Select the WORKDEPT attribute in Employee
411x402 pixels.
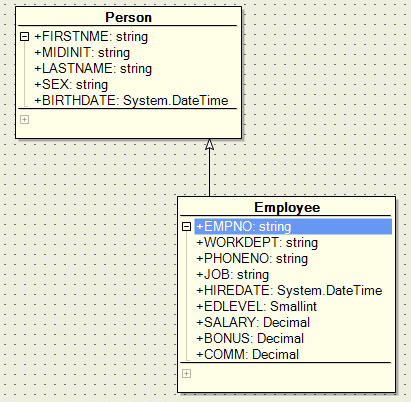[x=257, y=242]
